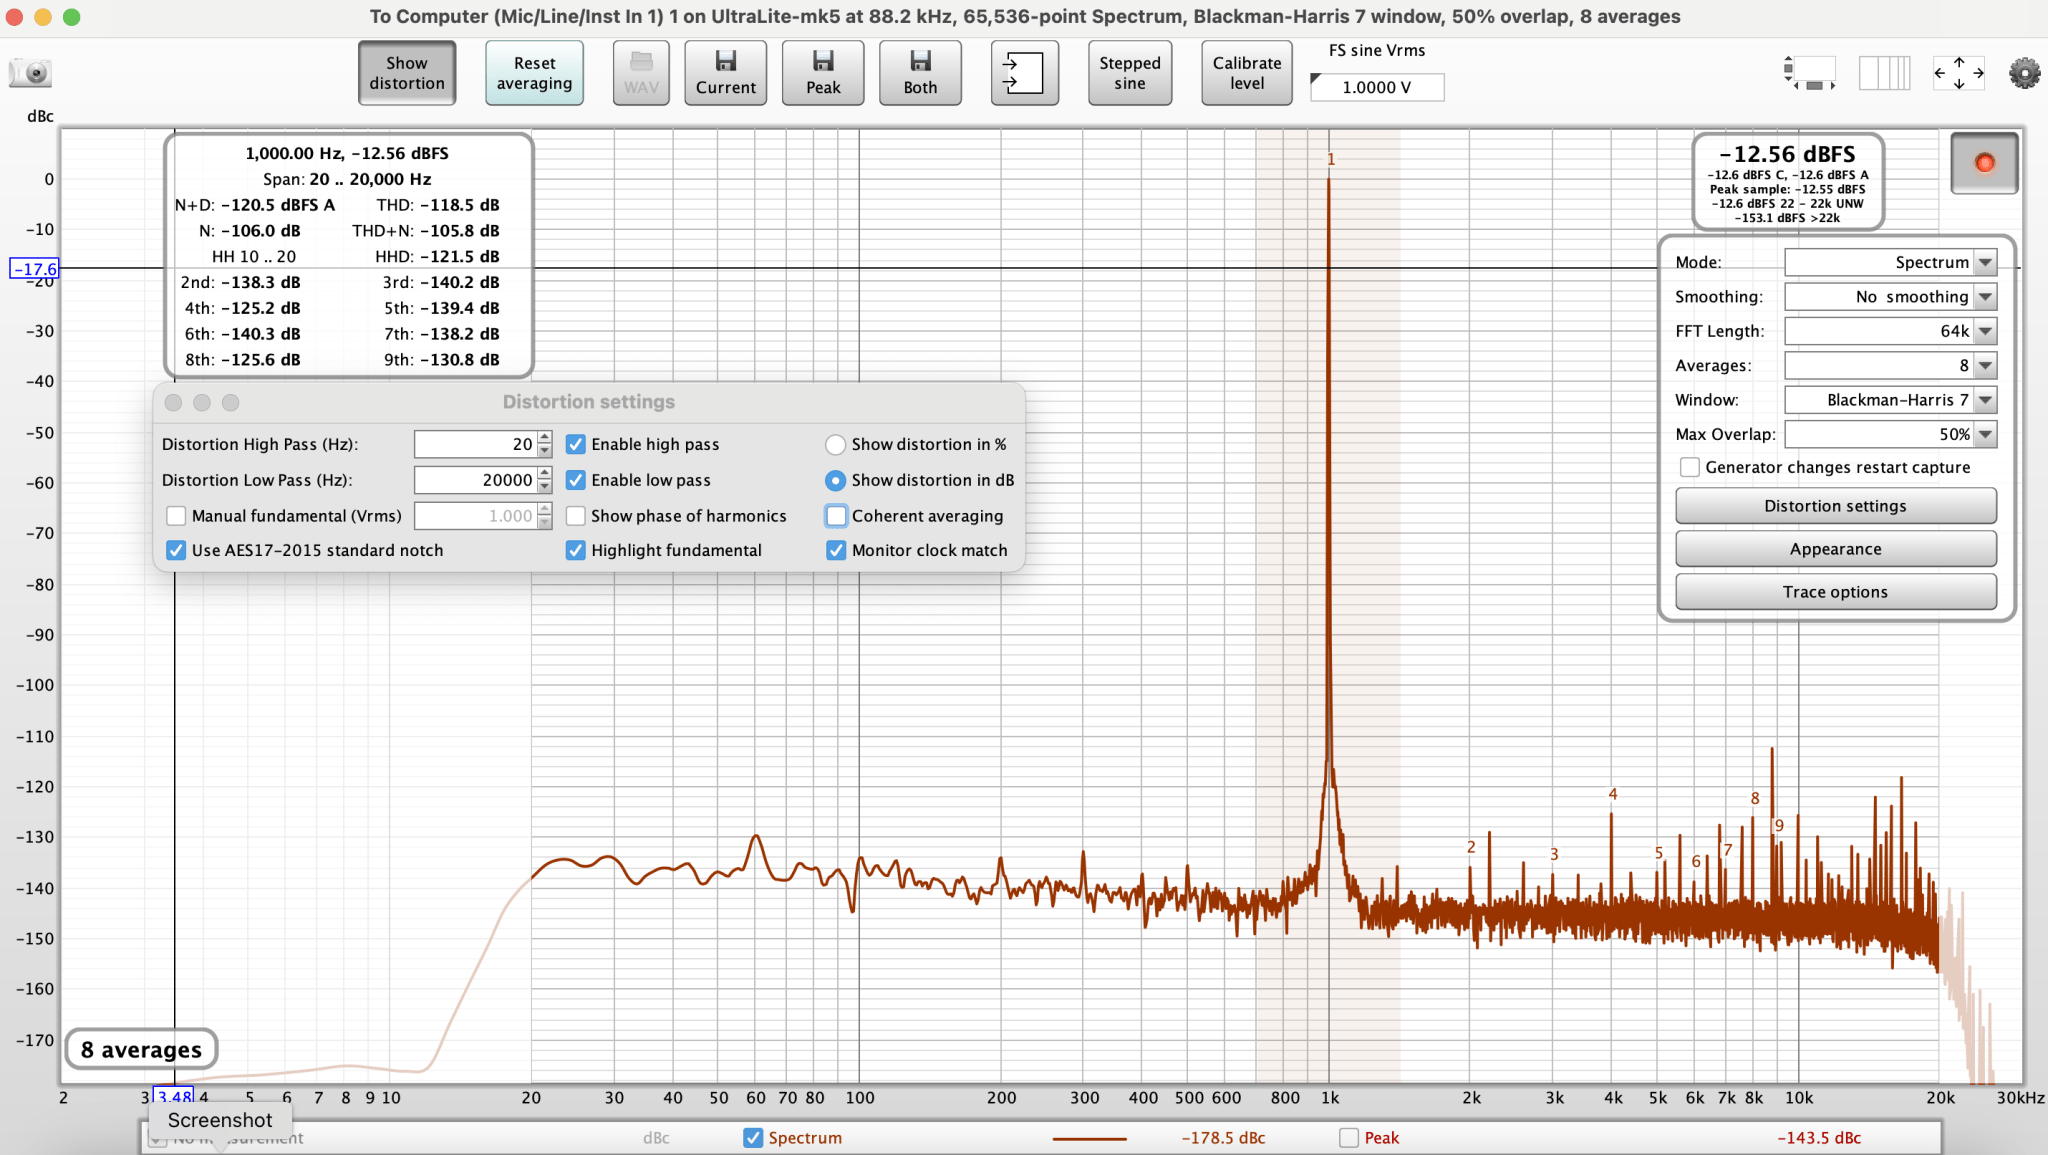Click the Save Peak disk icon
The width and height of the screenshot is (2048, 1155).
(x=823, y=73)
